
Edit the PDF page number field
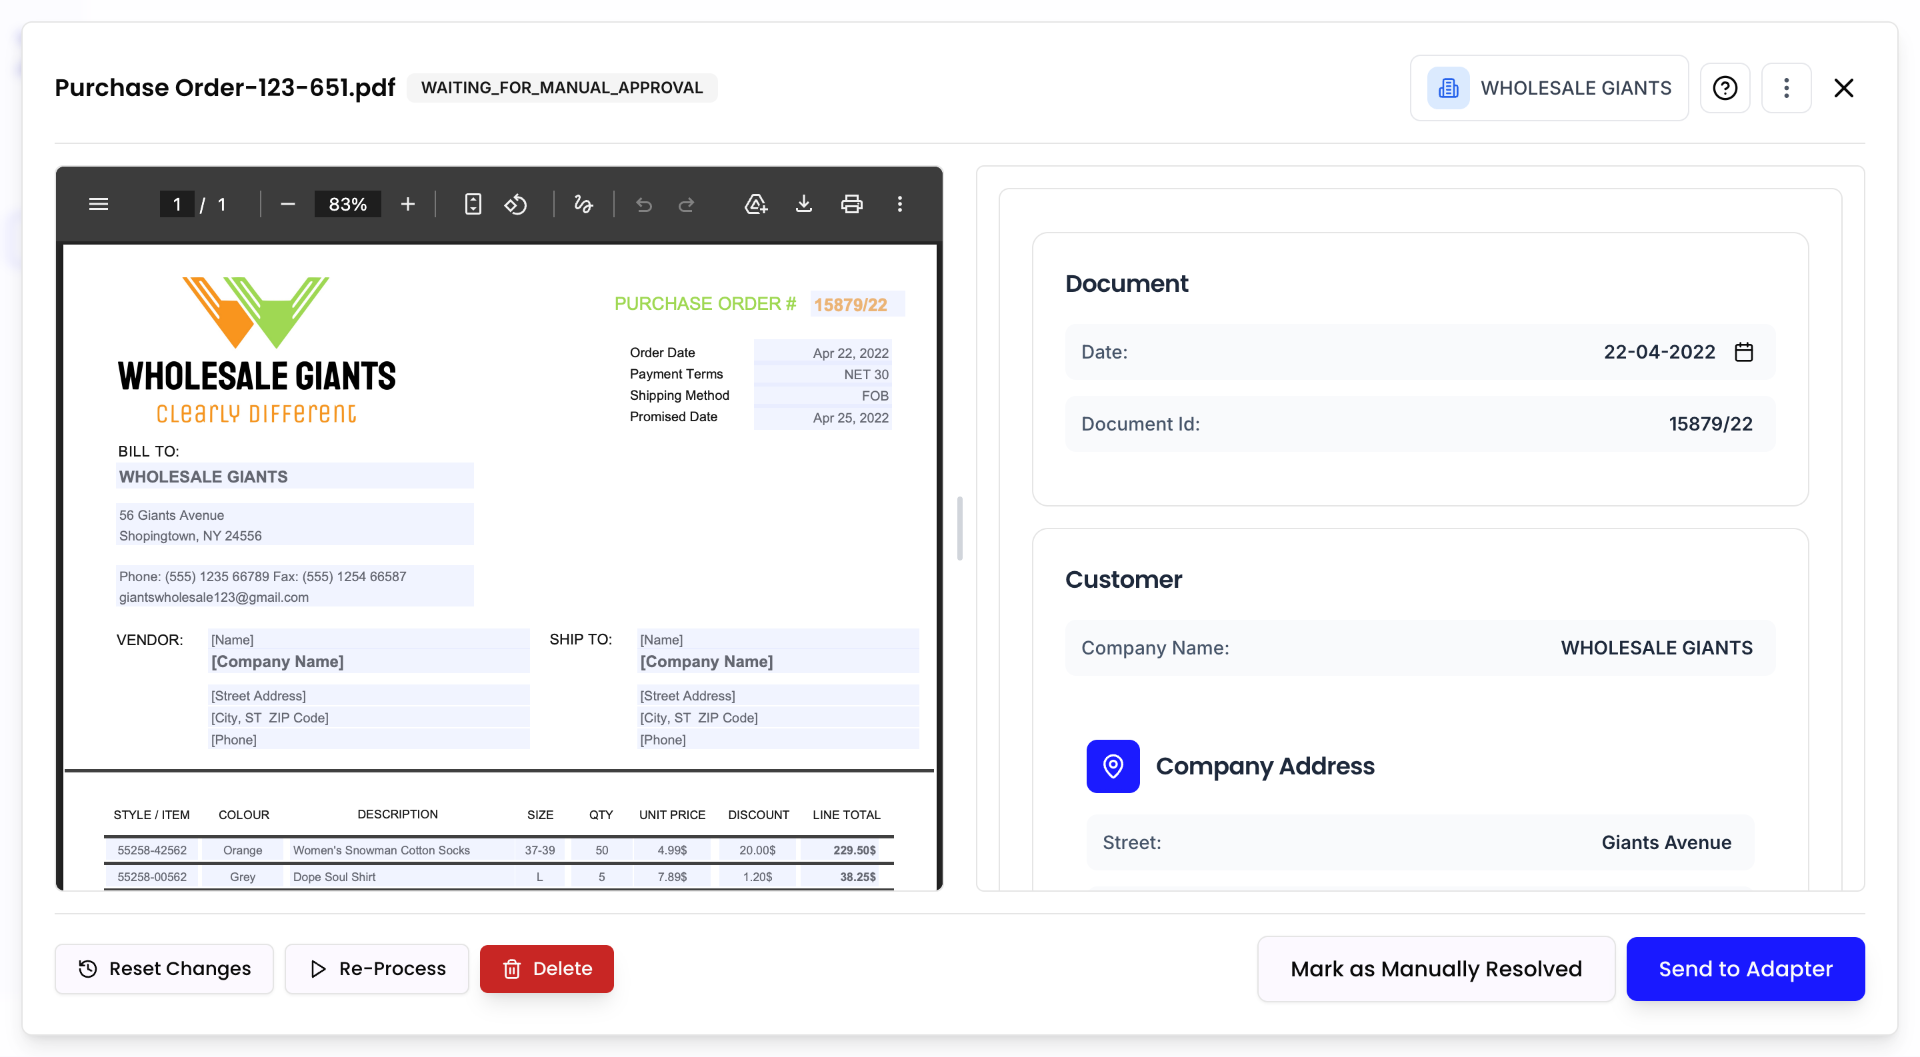(177, 204)
